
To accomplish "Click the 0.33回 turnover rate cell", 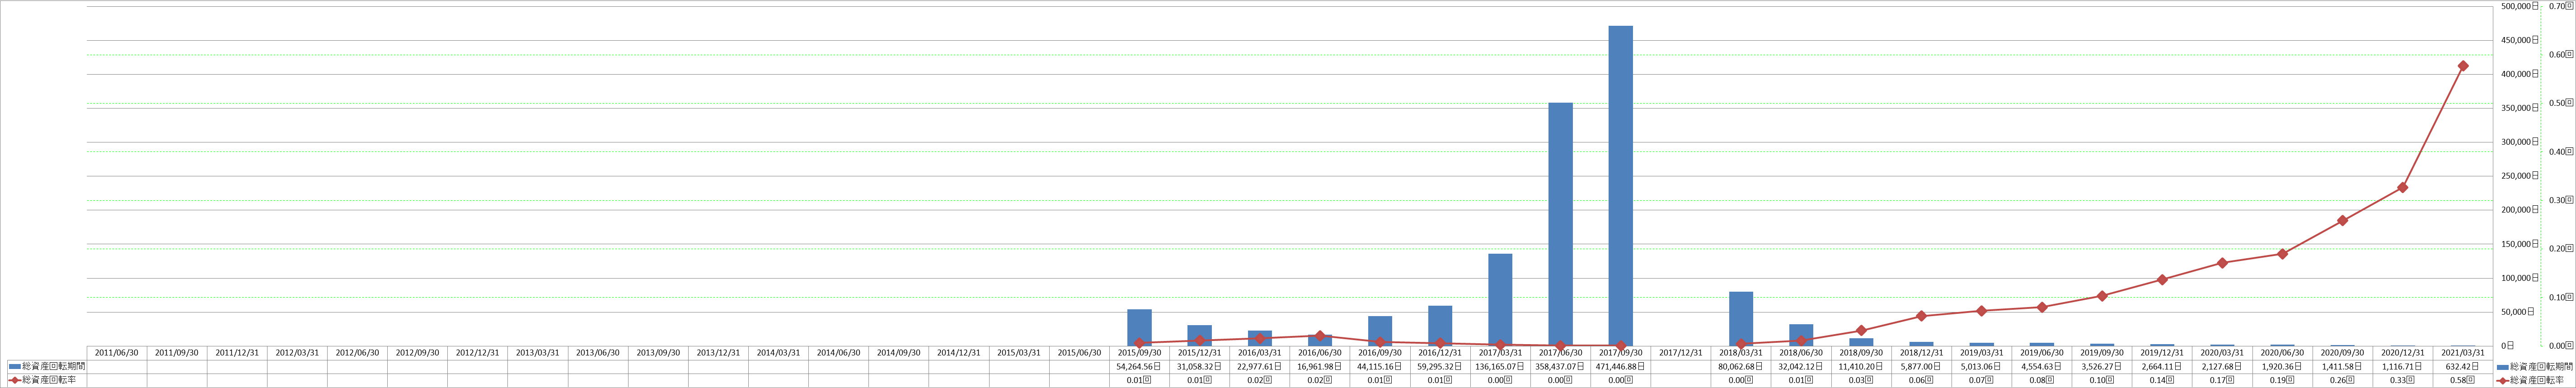I will [x=2403, y=380].
